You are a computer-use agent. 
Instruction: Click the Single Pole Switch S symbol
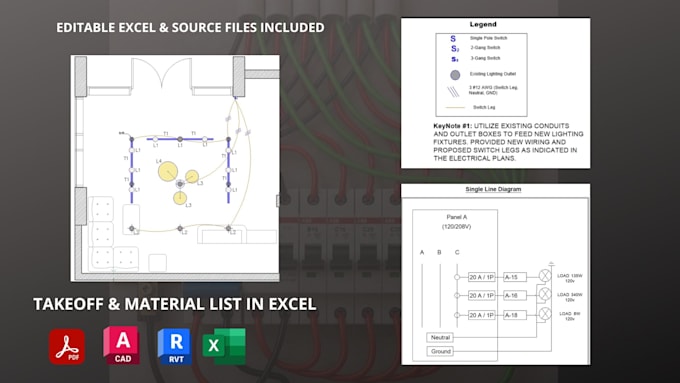click(x=453, y=39)
